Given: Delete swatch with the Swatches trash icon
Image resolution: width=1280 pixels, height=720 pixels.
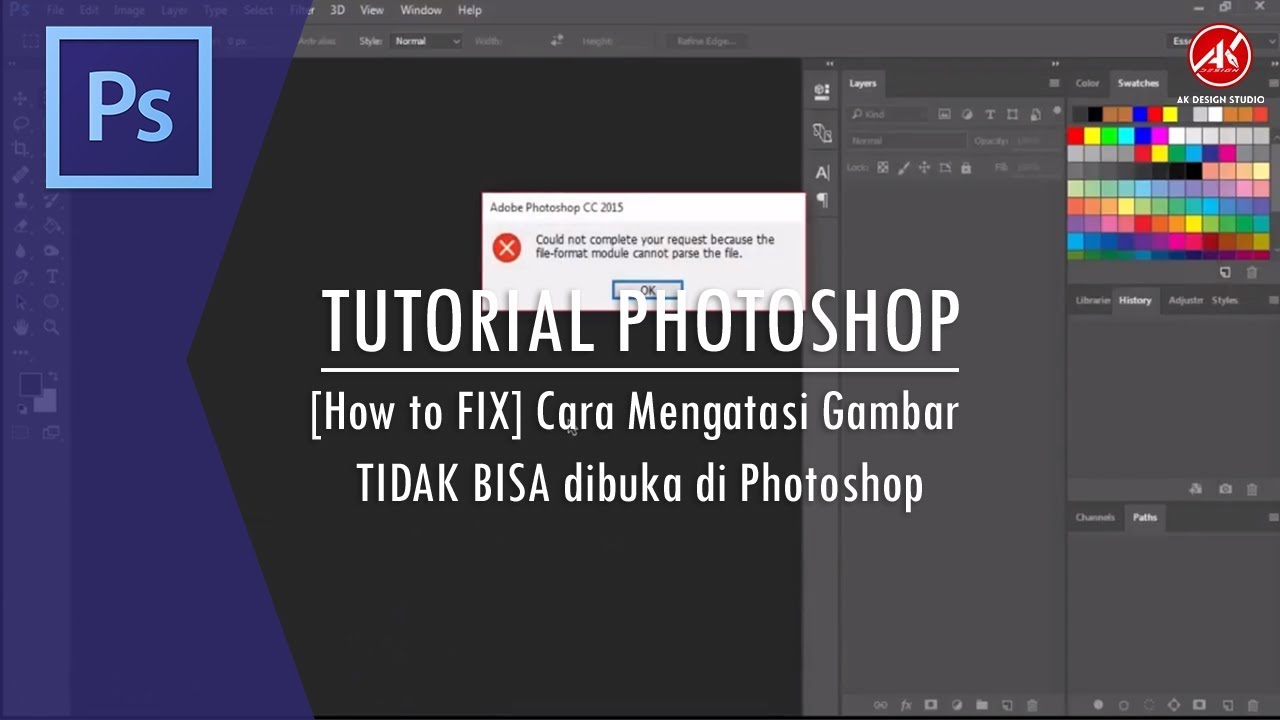Looking at the screenshot, I should 1252,272.
